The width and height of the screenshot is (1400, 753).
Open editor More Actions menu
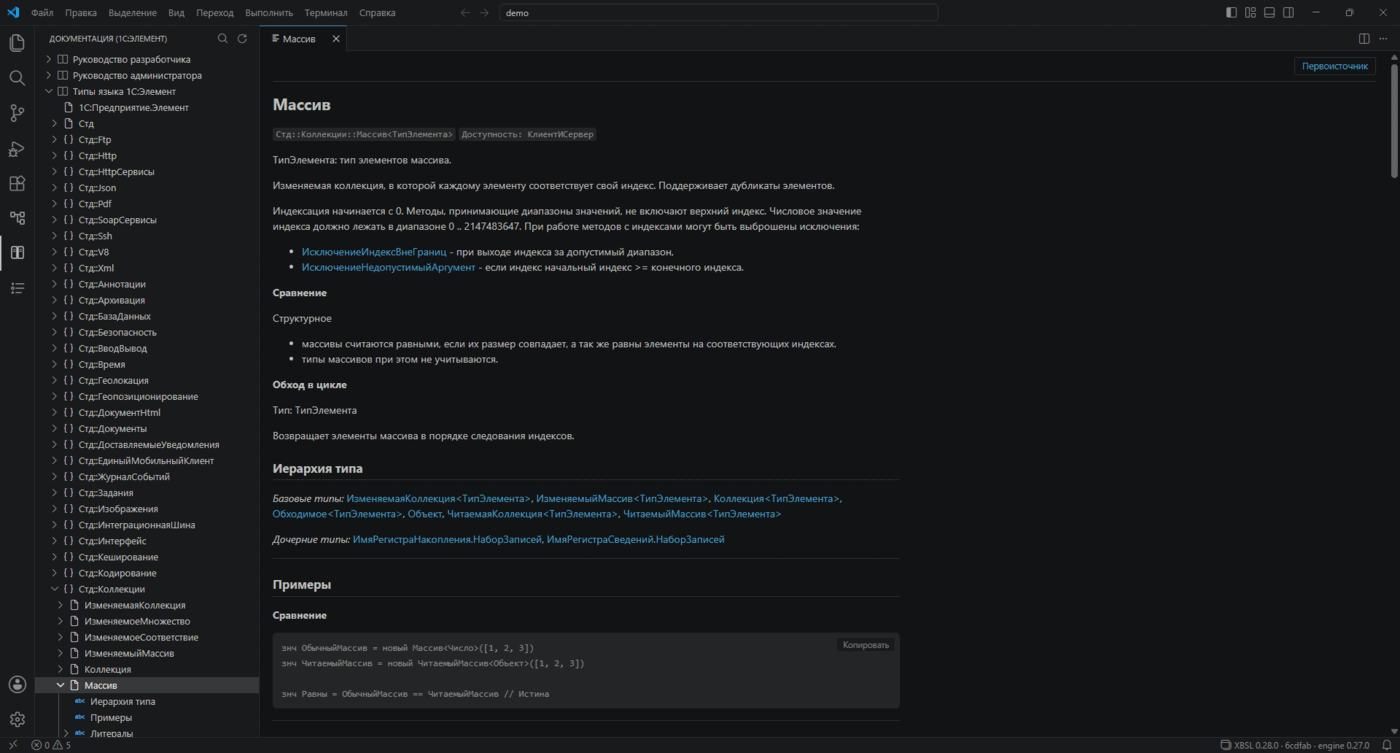[1384, 39]
